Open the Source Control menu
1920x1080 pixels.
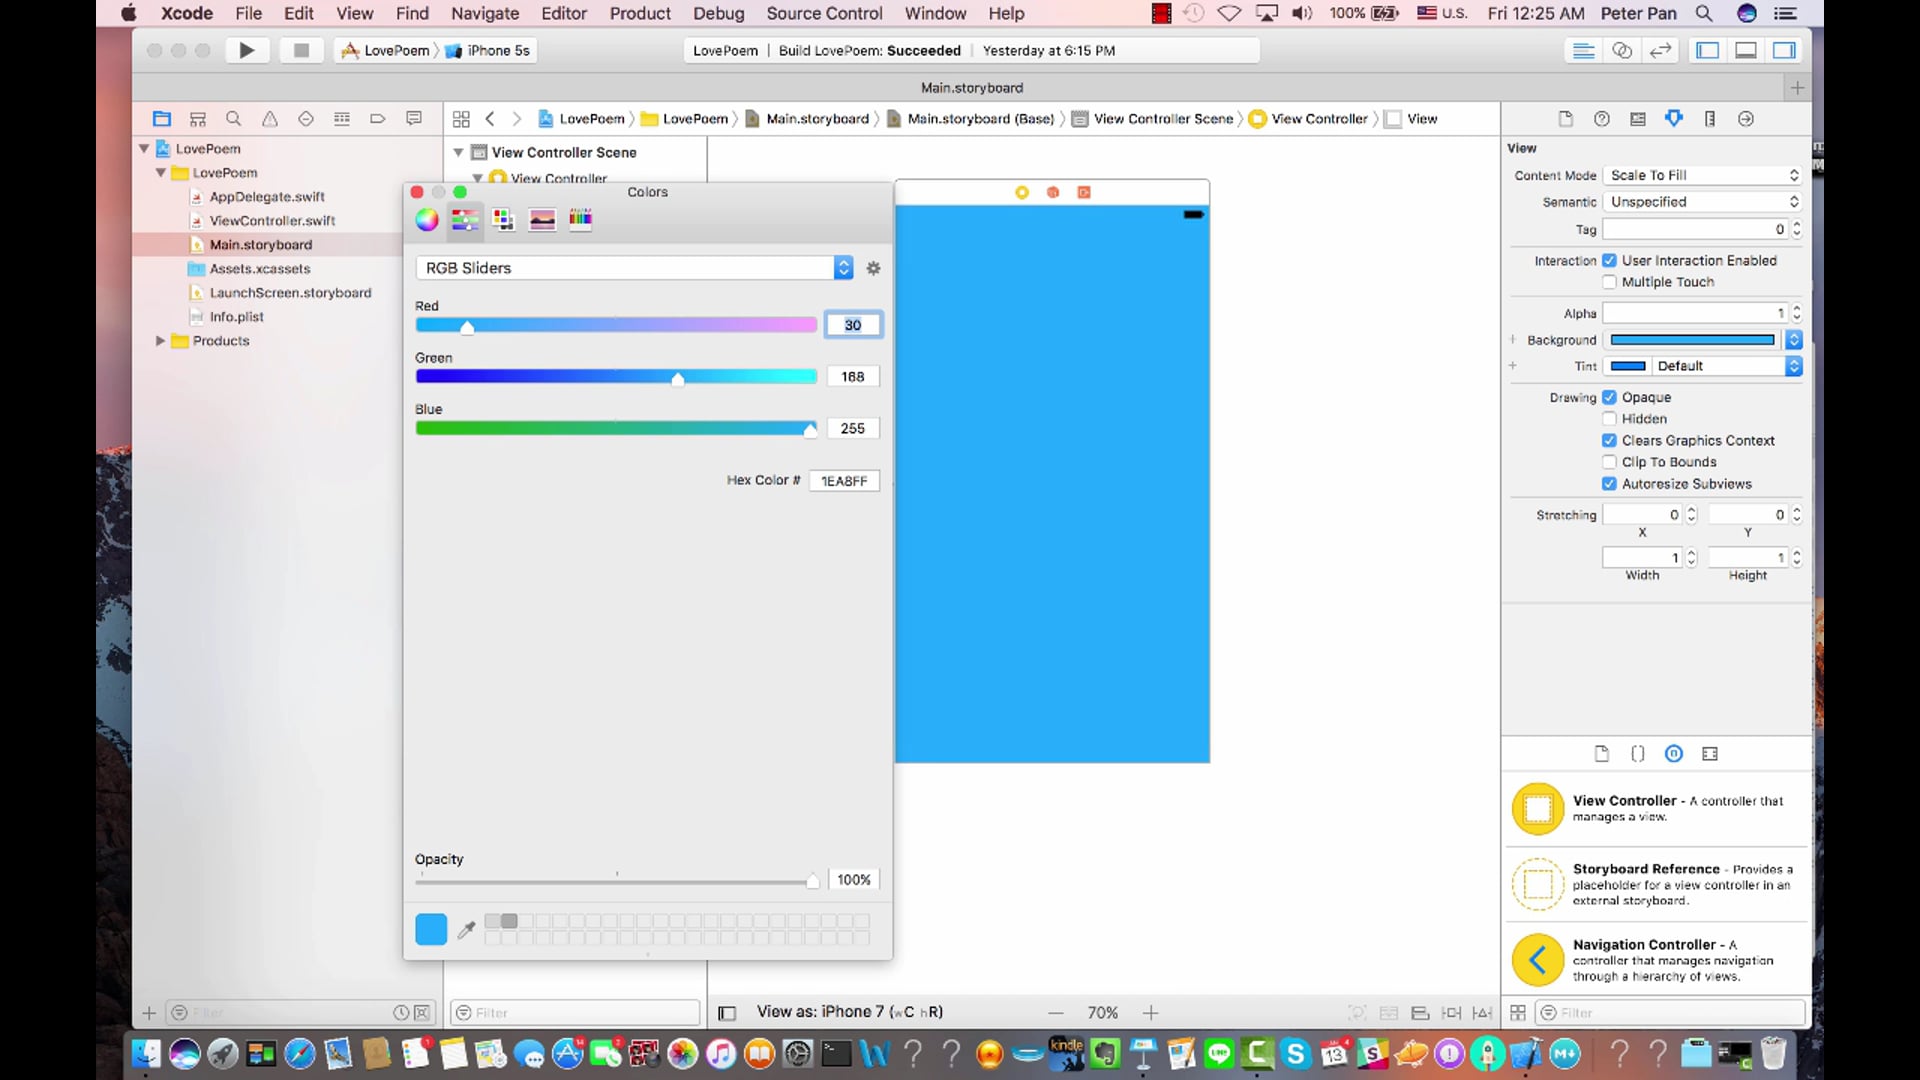click(x=824, y=13)
